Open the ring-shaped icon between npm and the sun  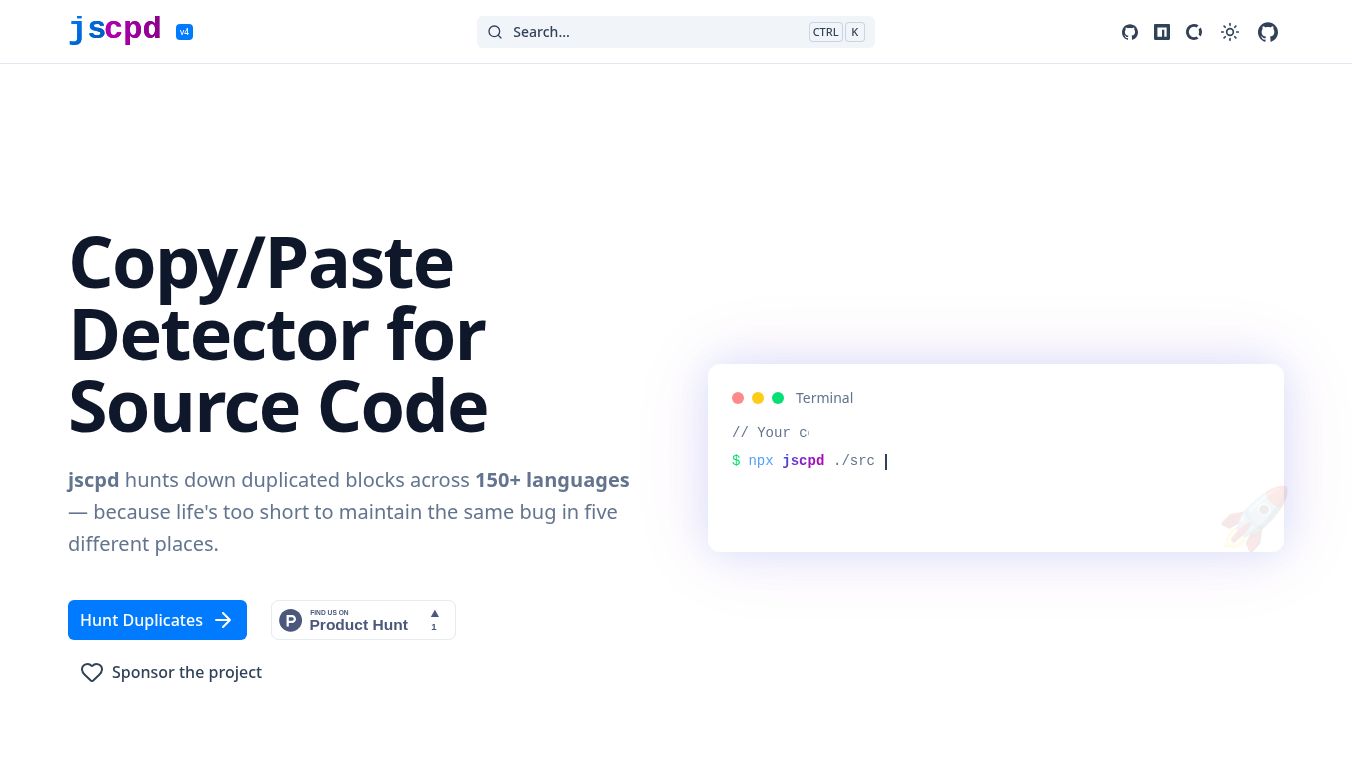[x=1194, y=32]
